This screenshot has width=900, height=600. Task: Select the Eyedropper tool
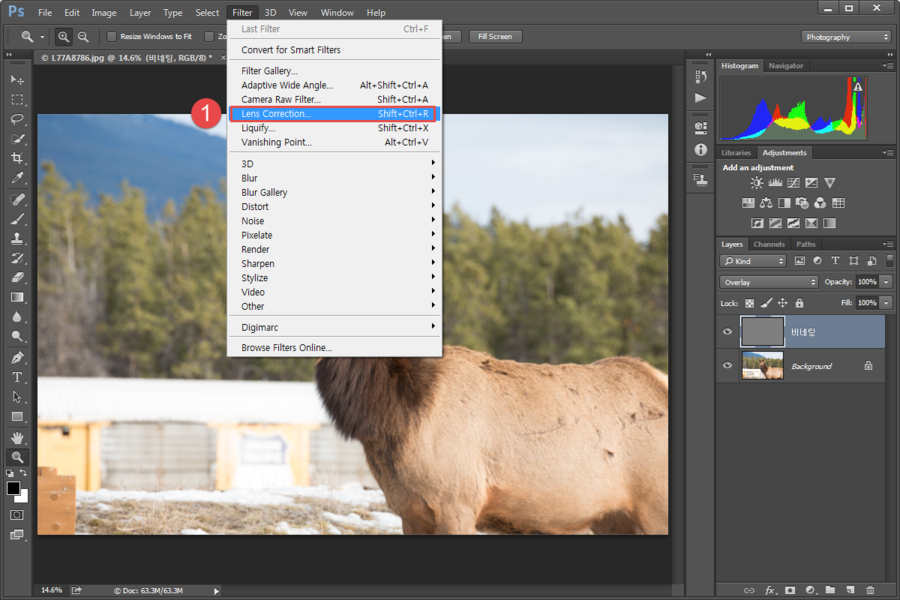[17, 178]
